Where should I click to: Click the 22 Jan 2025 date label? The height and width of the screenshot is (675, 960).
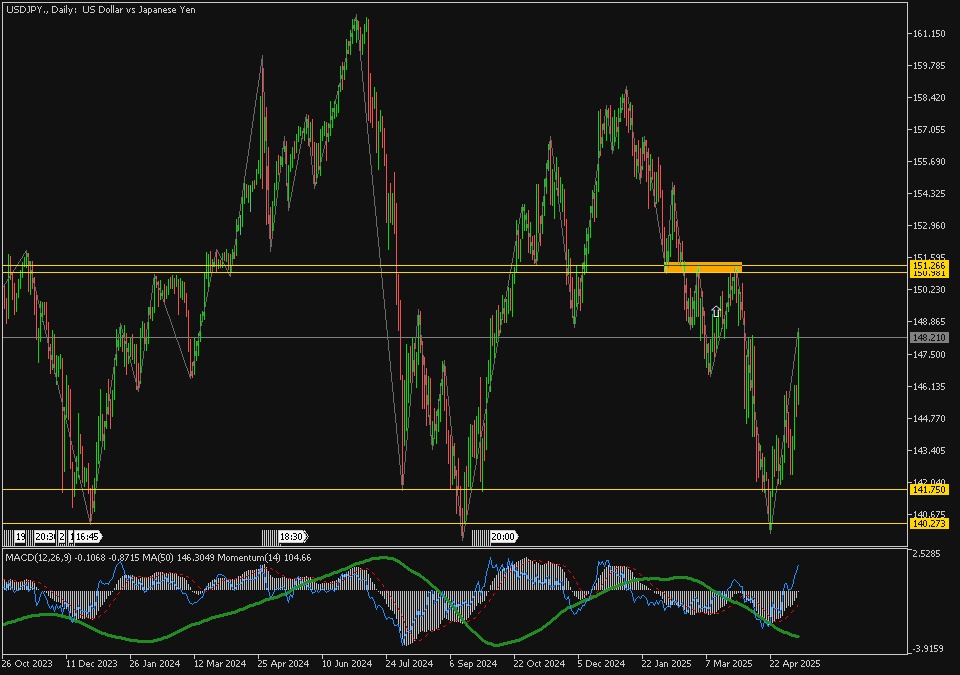pyautogui.click(x=666, y=663)
